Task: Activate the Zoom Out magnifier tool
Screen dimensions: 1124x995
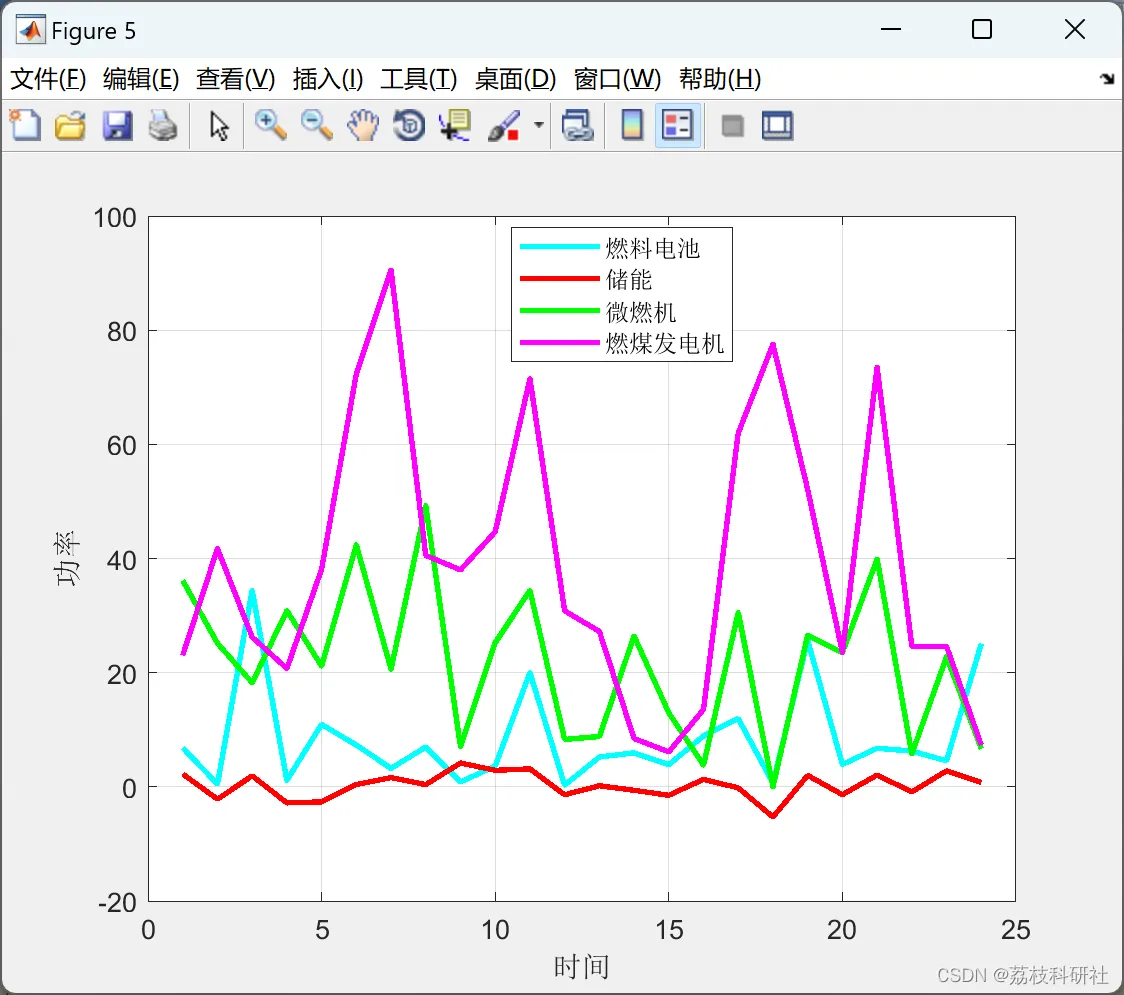Action: 316,125
